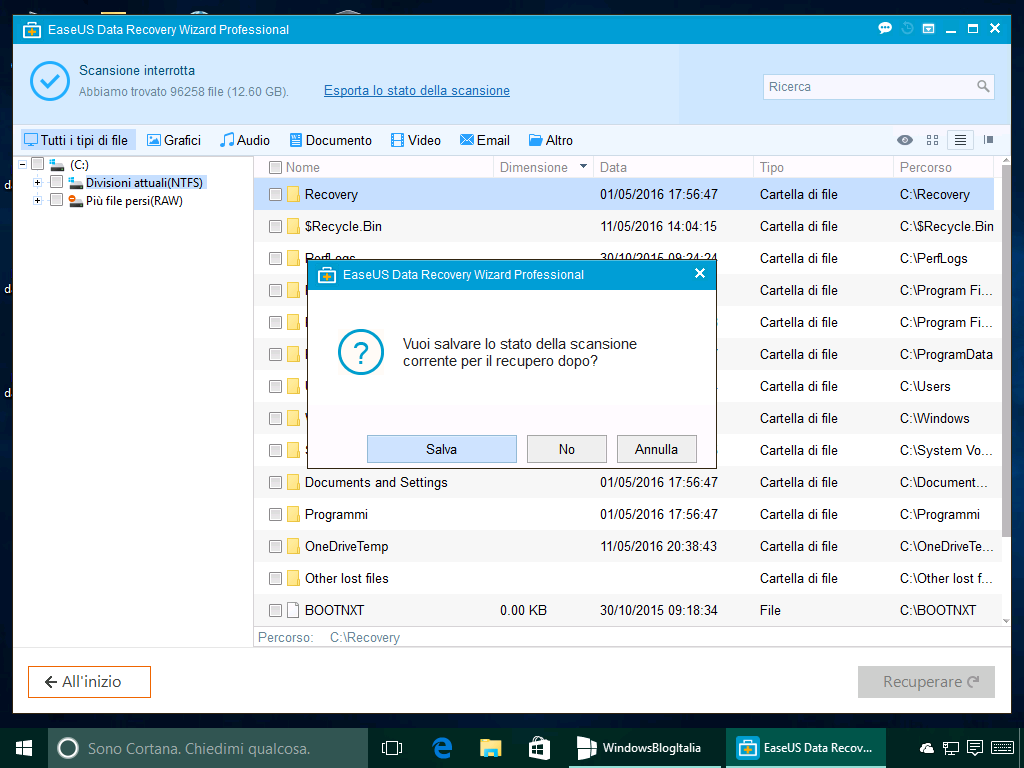1024x768 pixels.
Task: Expand the Divisioni attuali(NTFS) node
Action: pyautogui.click(x=37, y=183)
